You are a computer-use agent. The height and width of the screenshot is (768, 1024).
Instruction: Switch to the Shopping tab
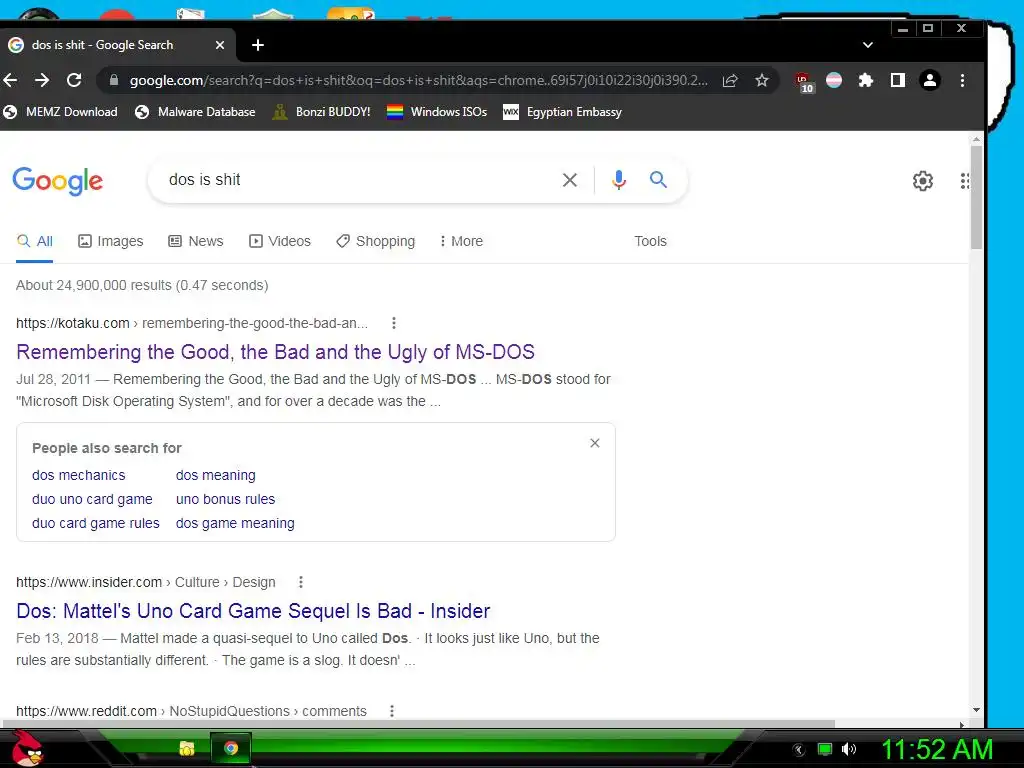tap(376, 241)
